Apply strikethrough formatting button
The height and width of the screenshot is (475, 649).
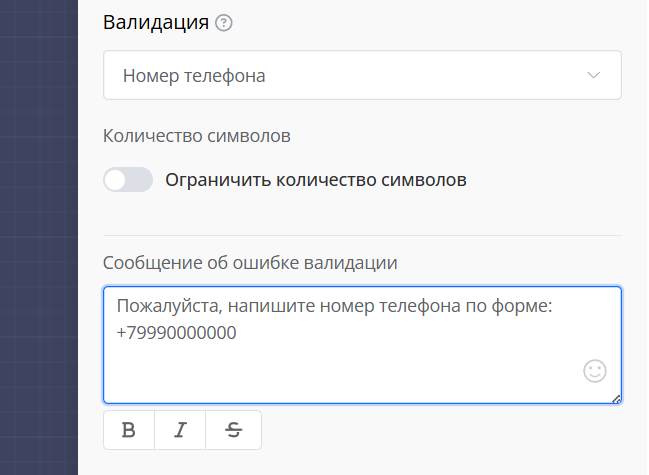234,430
